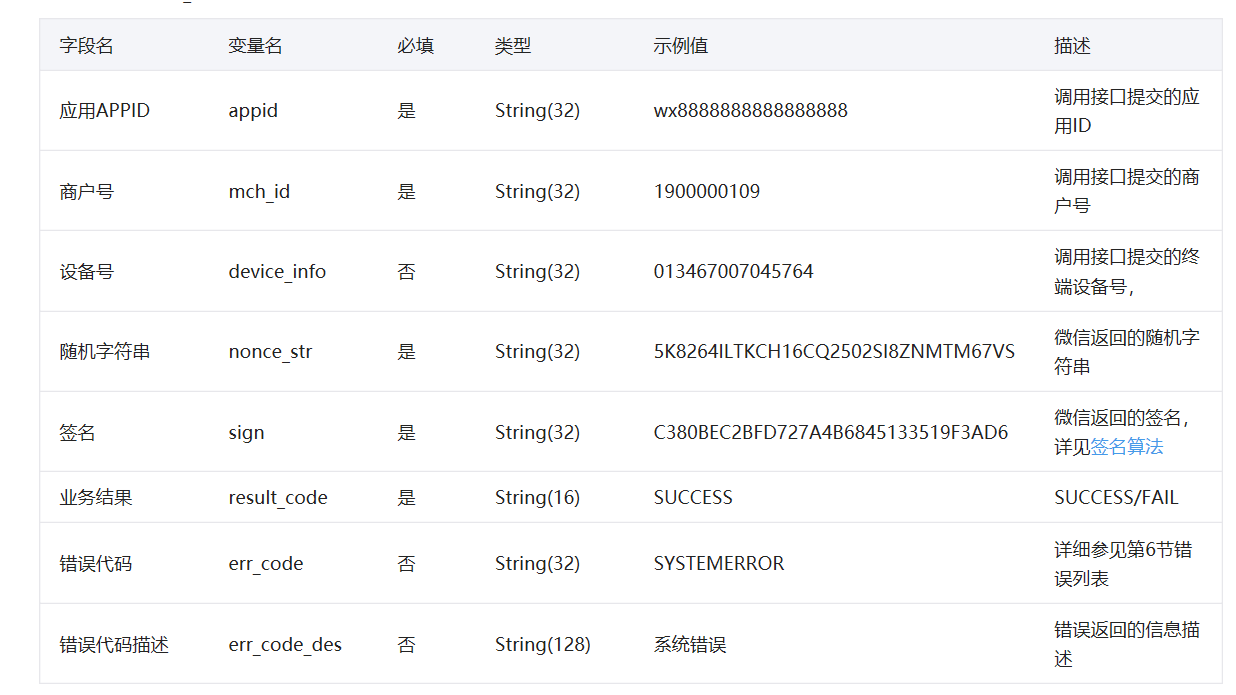Select the result_code variable name cell
This screenshot has height=695, width=1236.
coord(274,497)
